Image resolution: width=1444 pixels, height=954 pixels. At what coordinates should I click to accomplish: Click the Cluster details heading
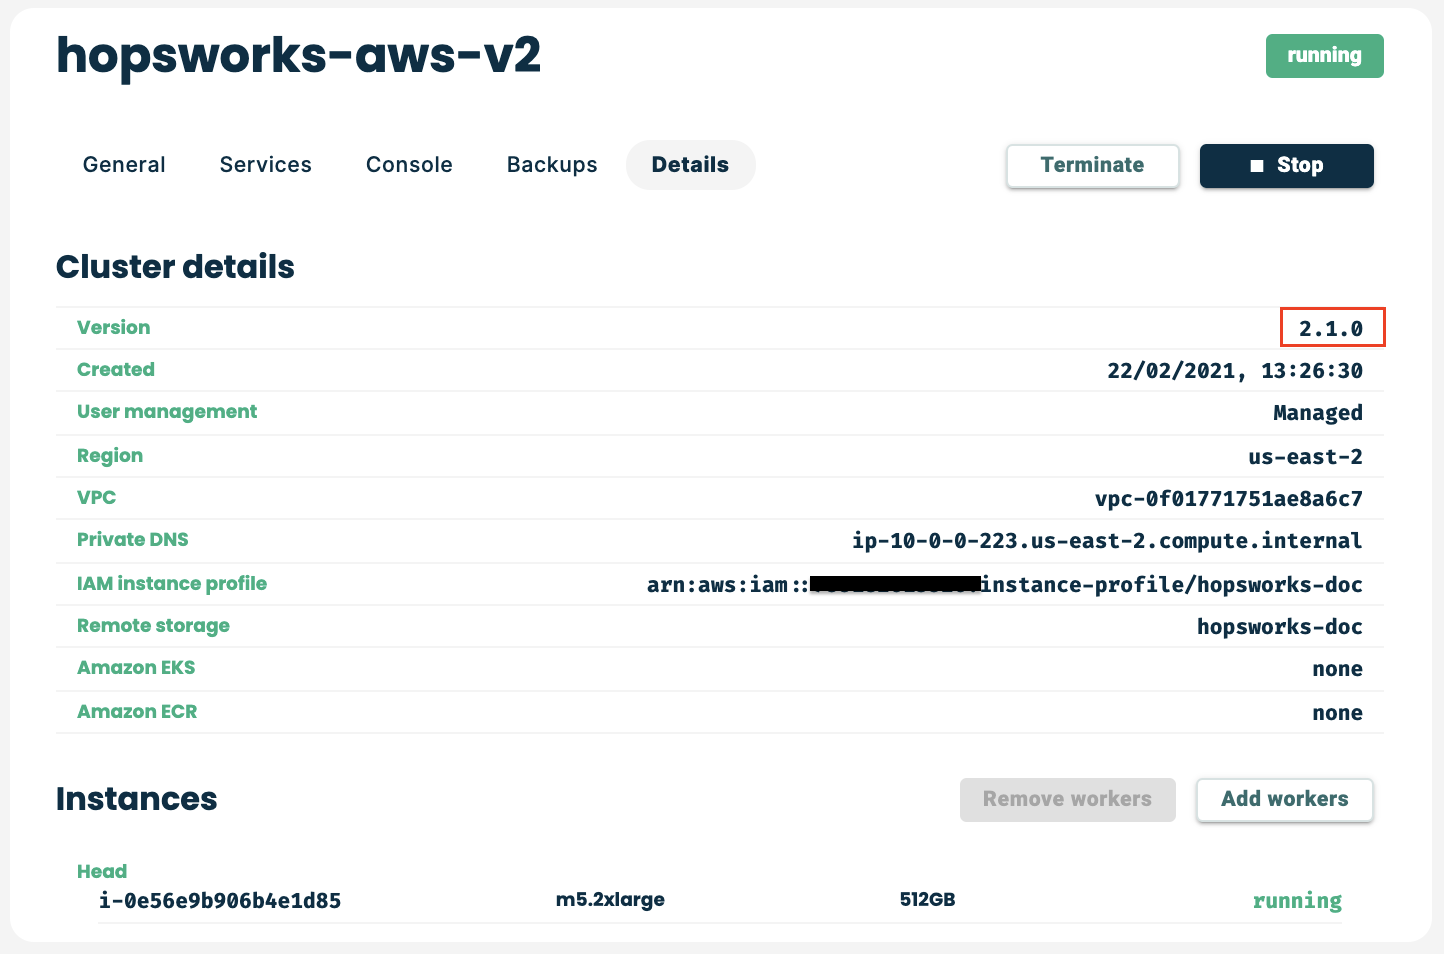pyautogui.click(x=175, y=267)
